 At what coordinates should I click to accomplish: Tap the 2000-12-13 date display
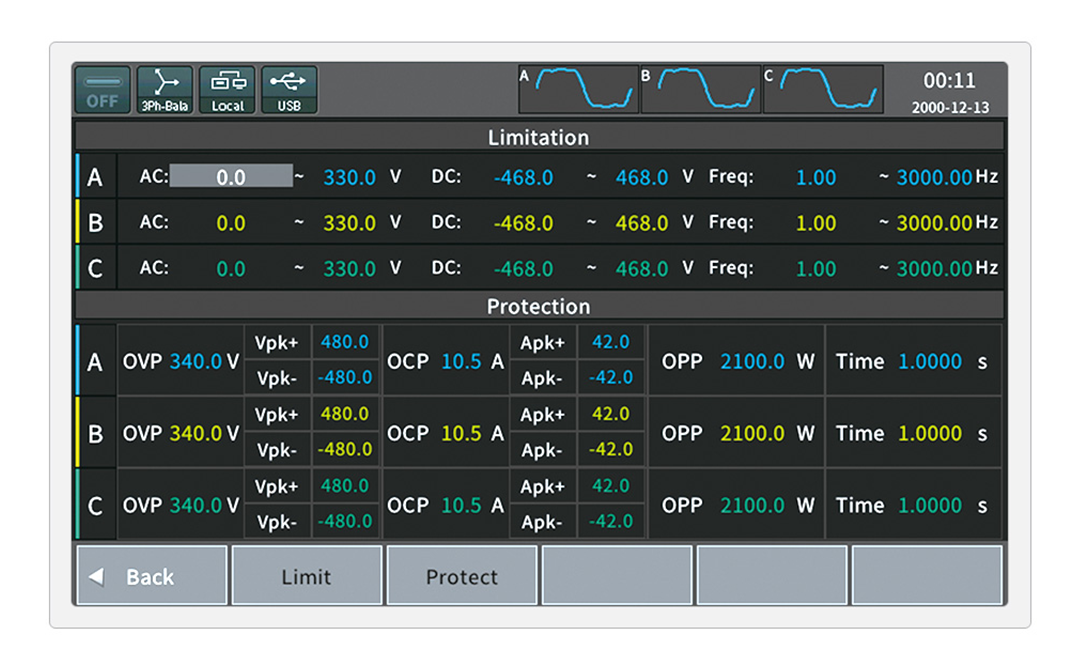[x=950, y=107]
